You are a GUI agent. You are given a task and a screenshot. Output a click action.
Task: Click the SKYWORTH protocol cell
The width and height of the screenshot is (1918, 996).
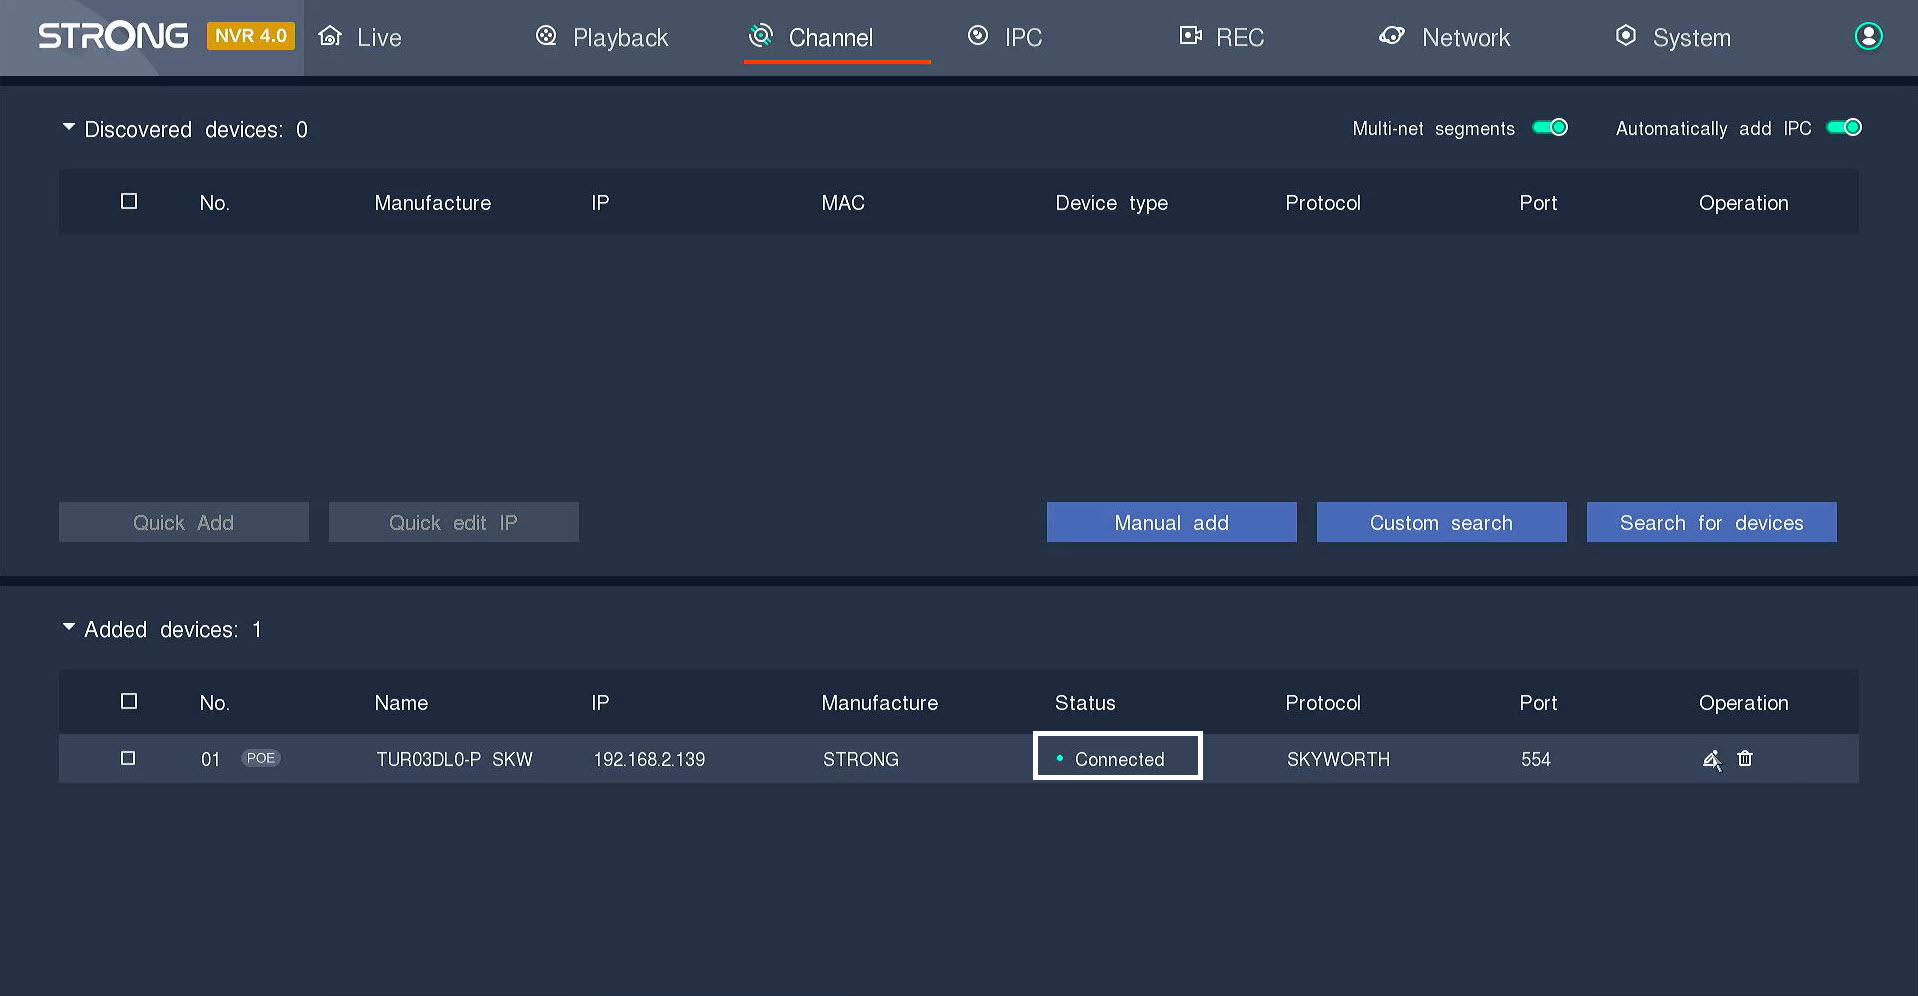[x=1338, y=759]
